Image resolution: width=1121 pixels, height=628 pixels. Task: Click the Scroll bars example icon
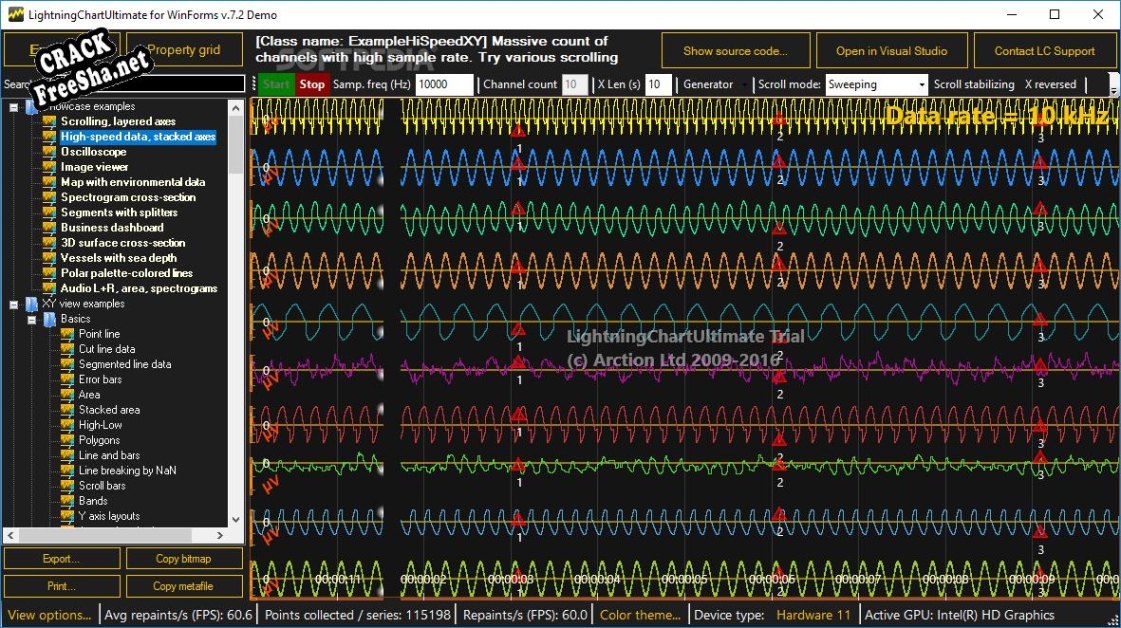68,486
